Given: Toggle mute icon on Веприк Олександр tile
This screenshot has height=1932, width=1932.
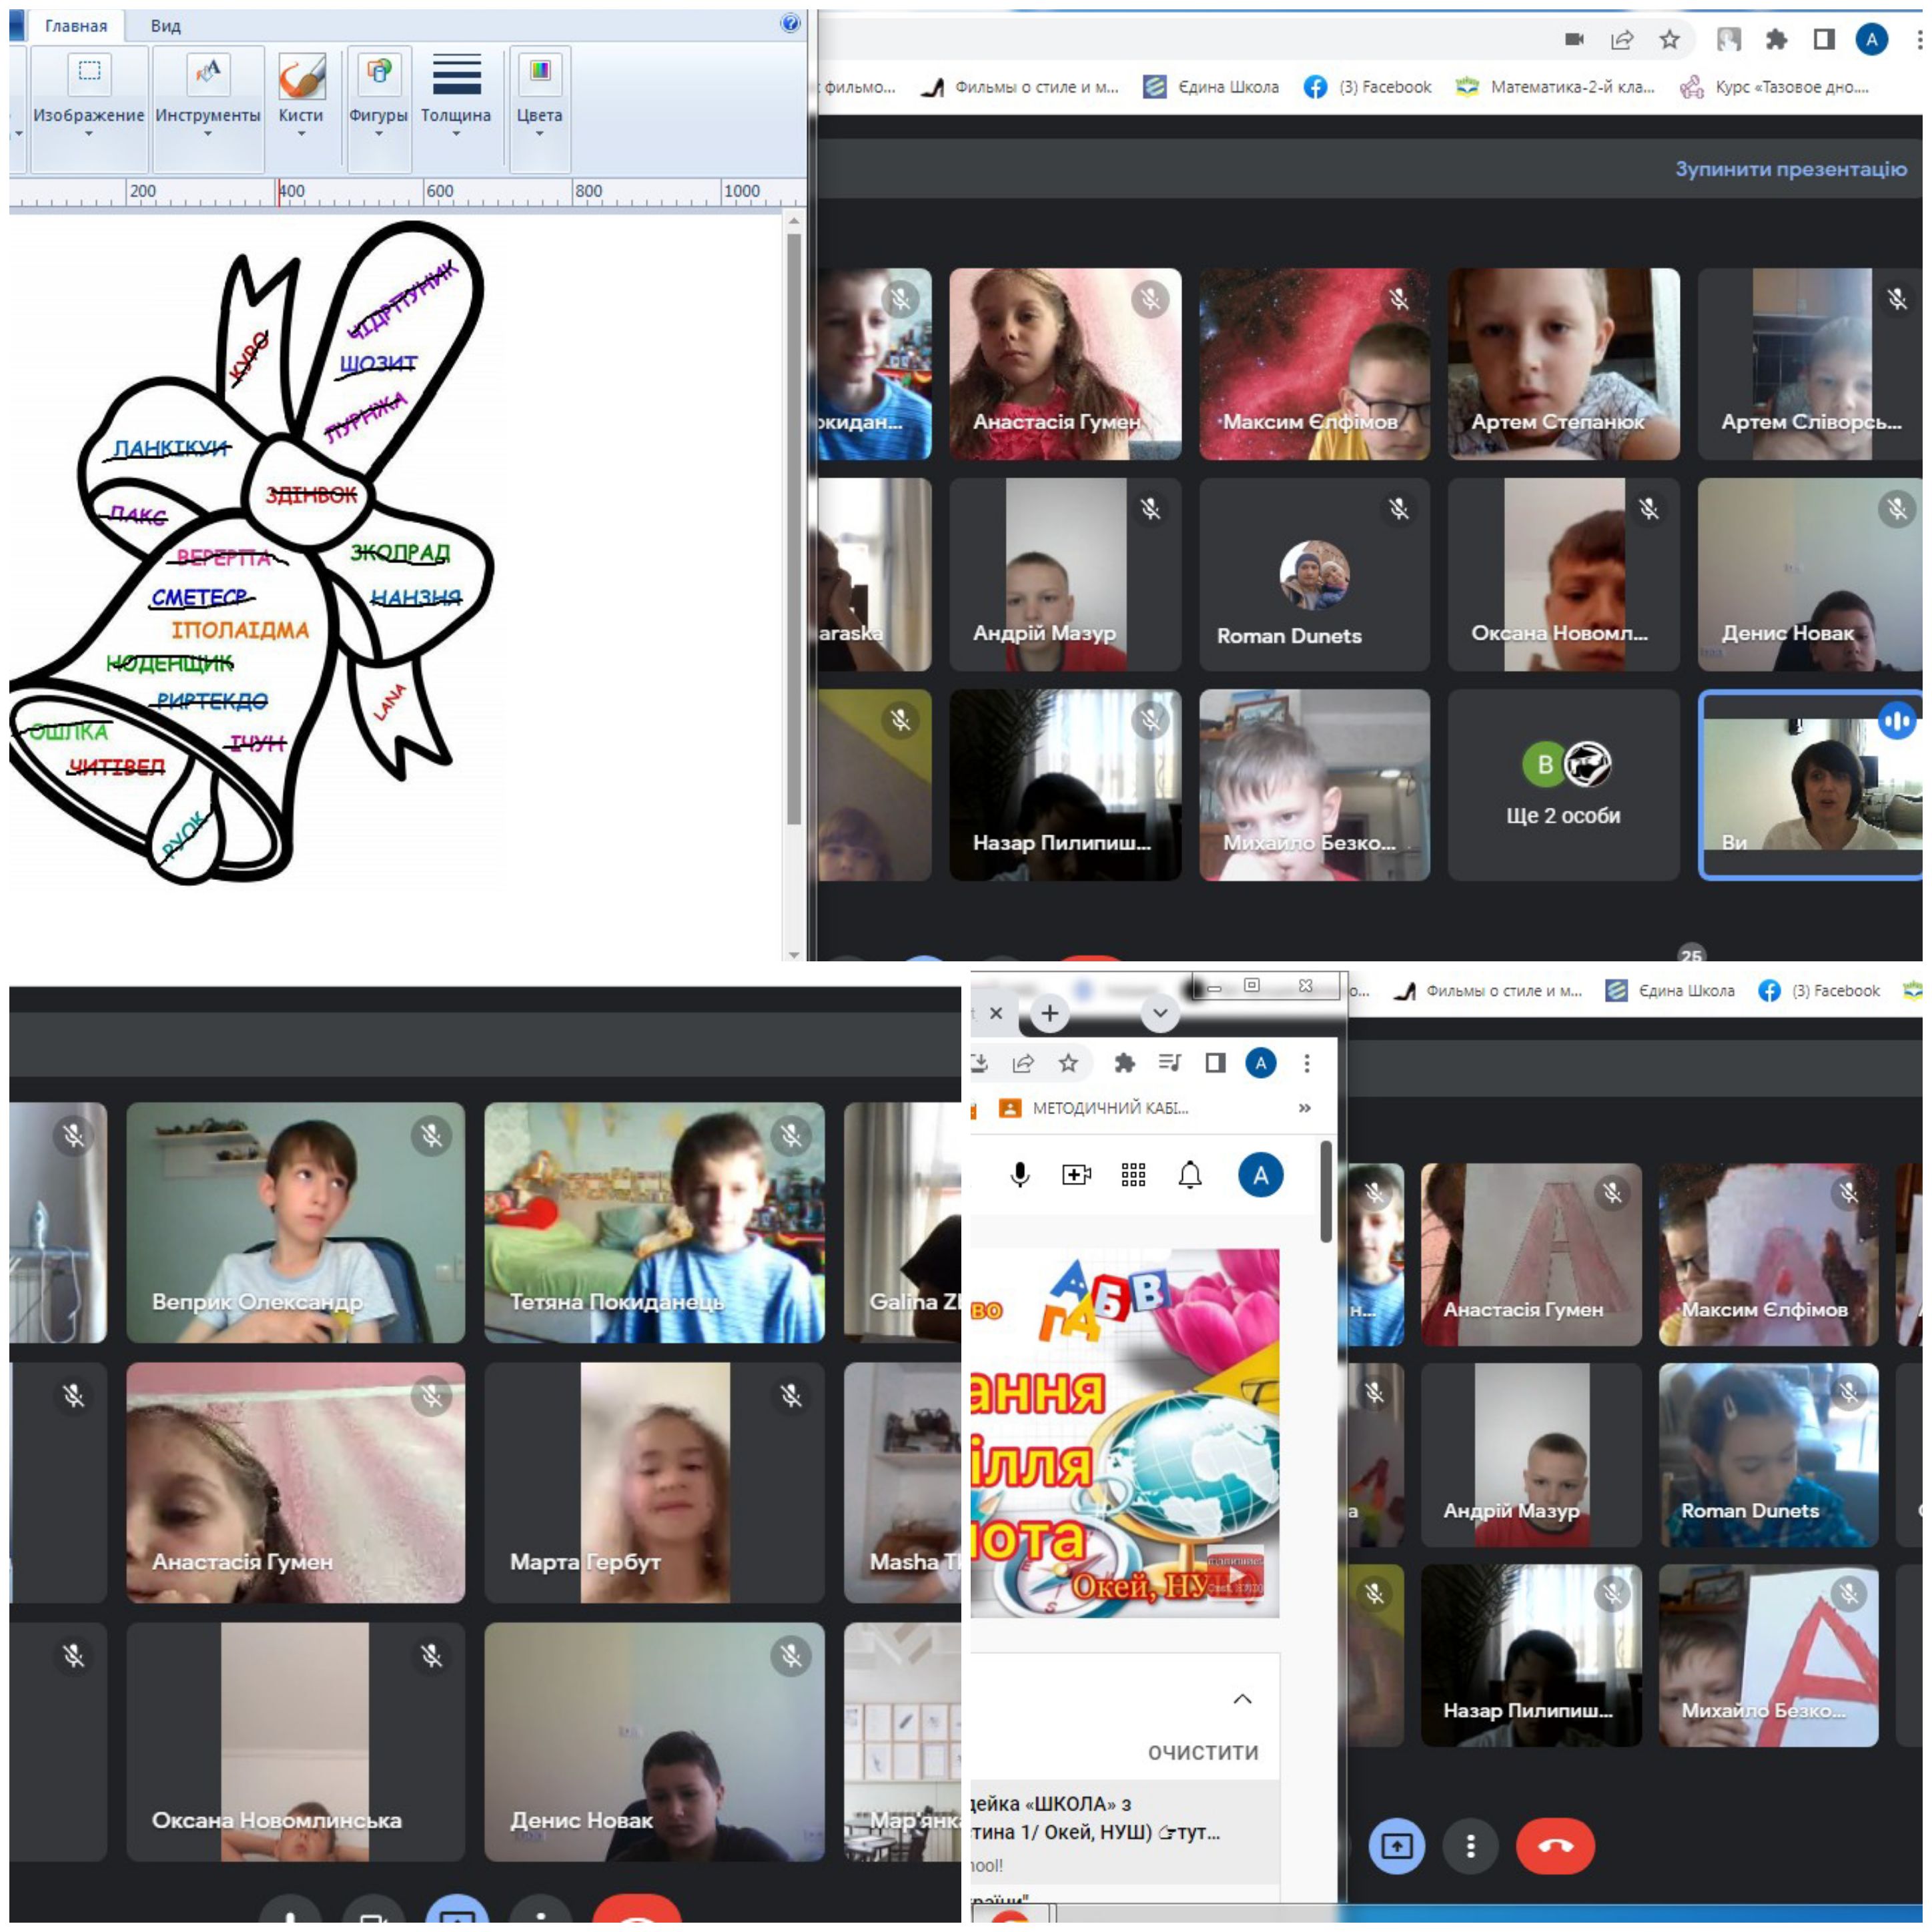Looking at the screenshot, I should tap(431, 1135).
